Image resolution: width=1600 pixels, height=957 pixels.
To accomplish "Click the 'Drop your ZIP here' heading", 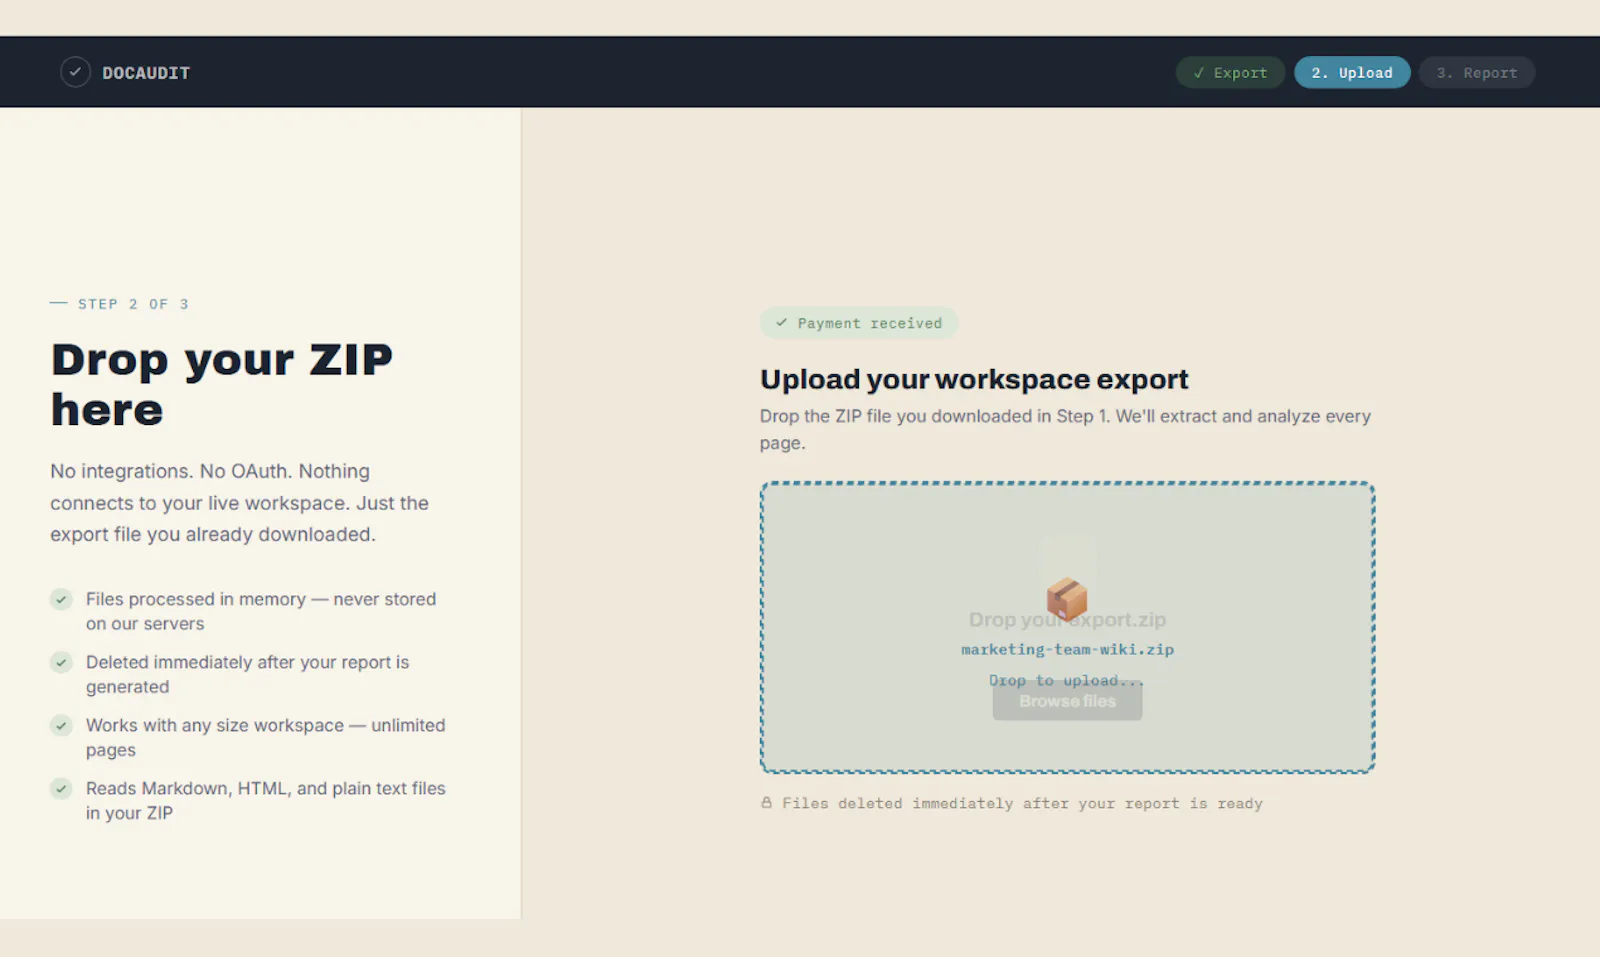I will tap(222, 384).
